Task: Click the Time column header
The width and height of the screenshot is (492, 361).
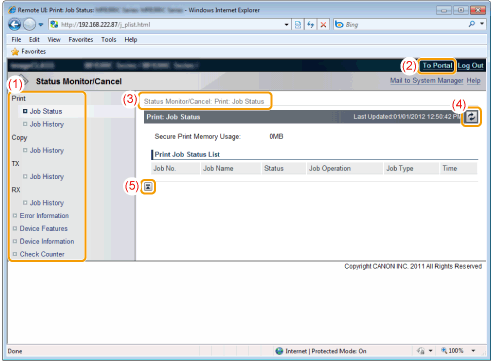Action: (x=459, y=168)
